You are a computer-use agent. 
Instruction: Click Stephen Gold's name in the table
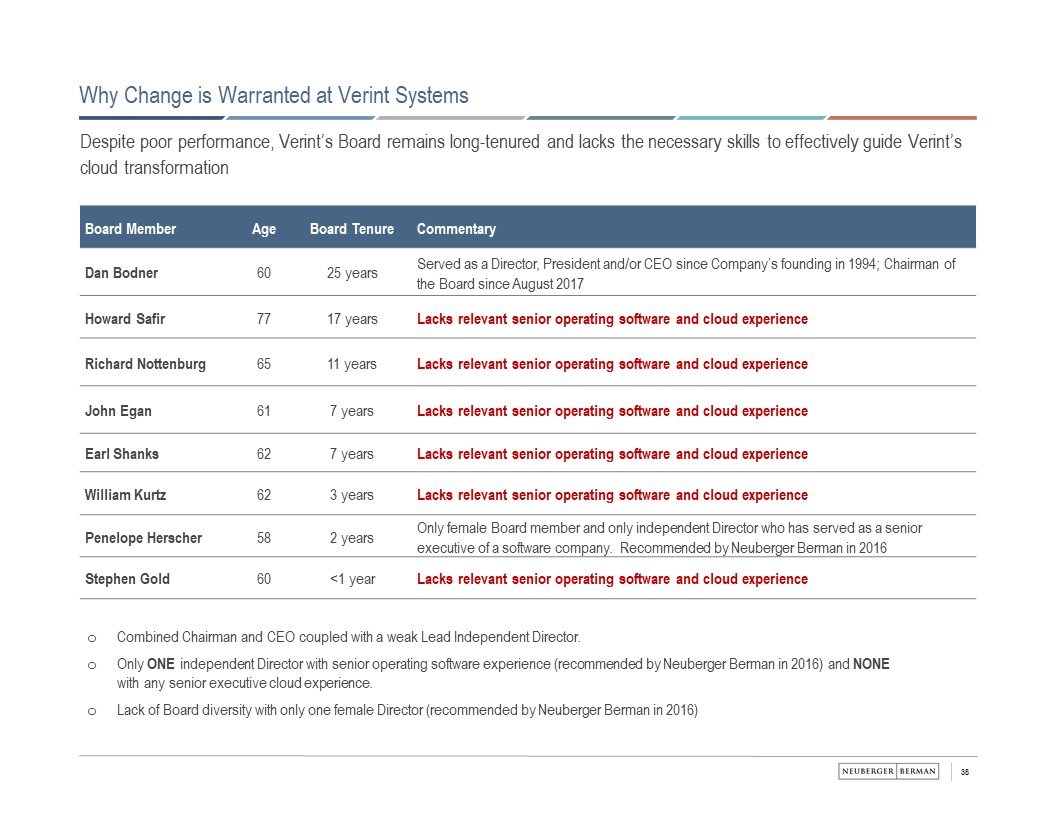pos(127,579)
